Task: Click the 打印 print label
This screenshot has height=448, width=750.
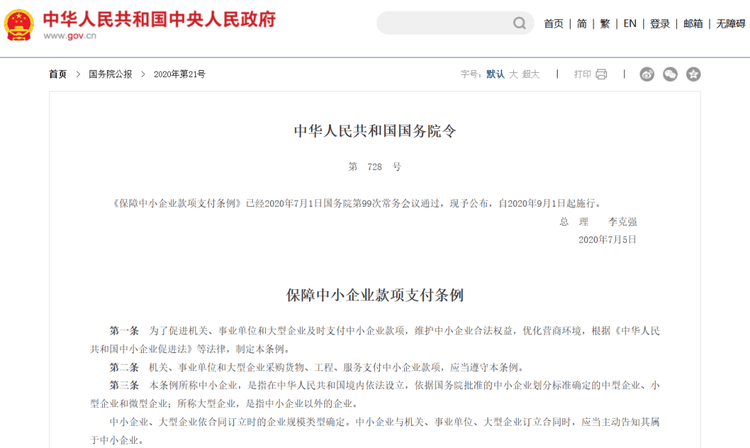Action: pyautogui.click(x=583, y=74)
